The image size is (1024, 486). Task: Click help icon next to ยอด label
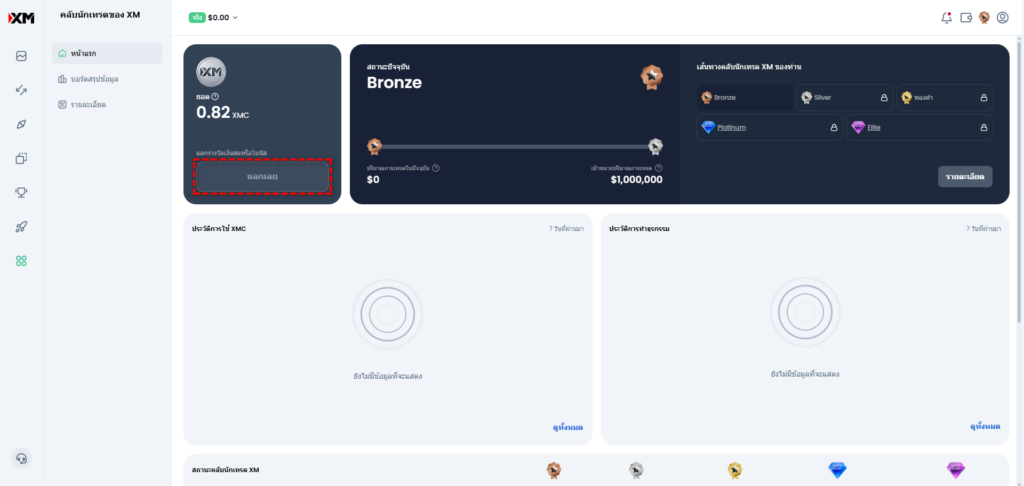(216, 96)
